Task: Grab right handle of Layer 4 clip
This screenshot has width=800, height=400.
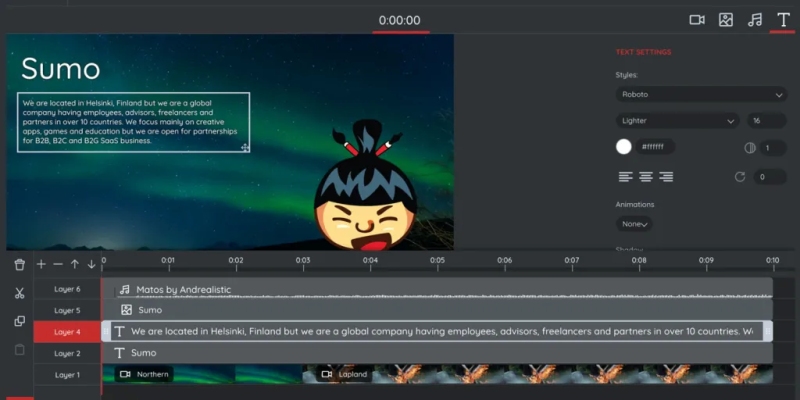Action: coord(767,331)
